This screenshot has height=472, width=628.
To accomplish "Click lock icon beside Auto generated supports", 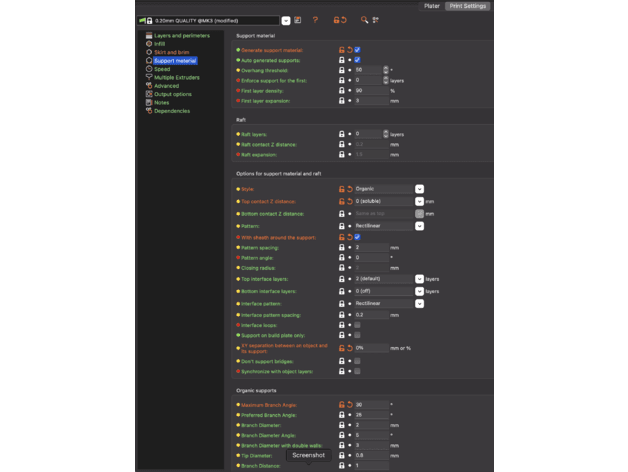I will (x=342, y=60).
